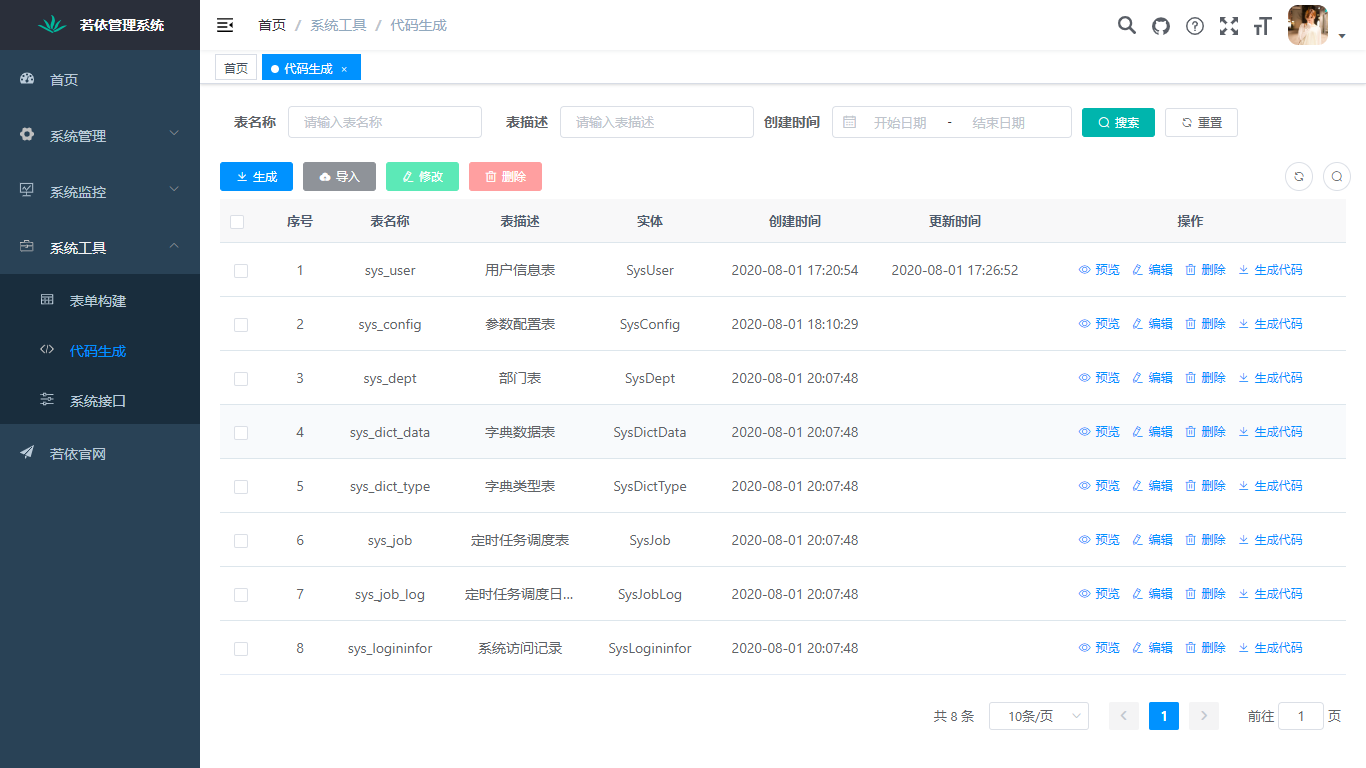Toggle fullscreen with the expand icon
Screen dimensions: 1366x768
pos(1229,25)
